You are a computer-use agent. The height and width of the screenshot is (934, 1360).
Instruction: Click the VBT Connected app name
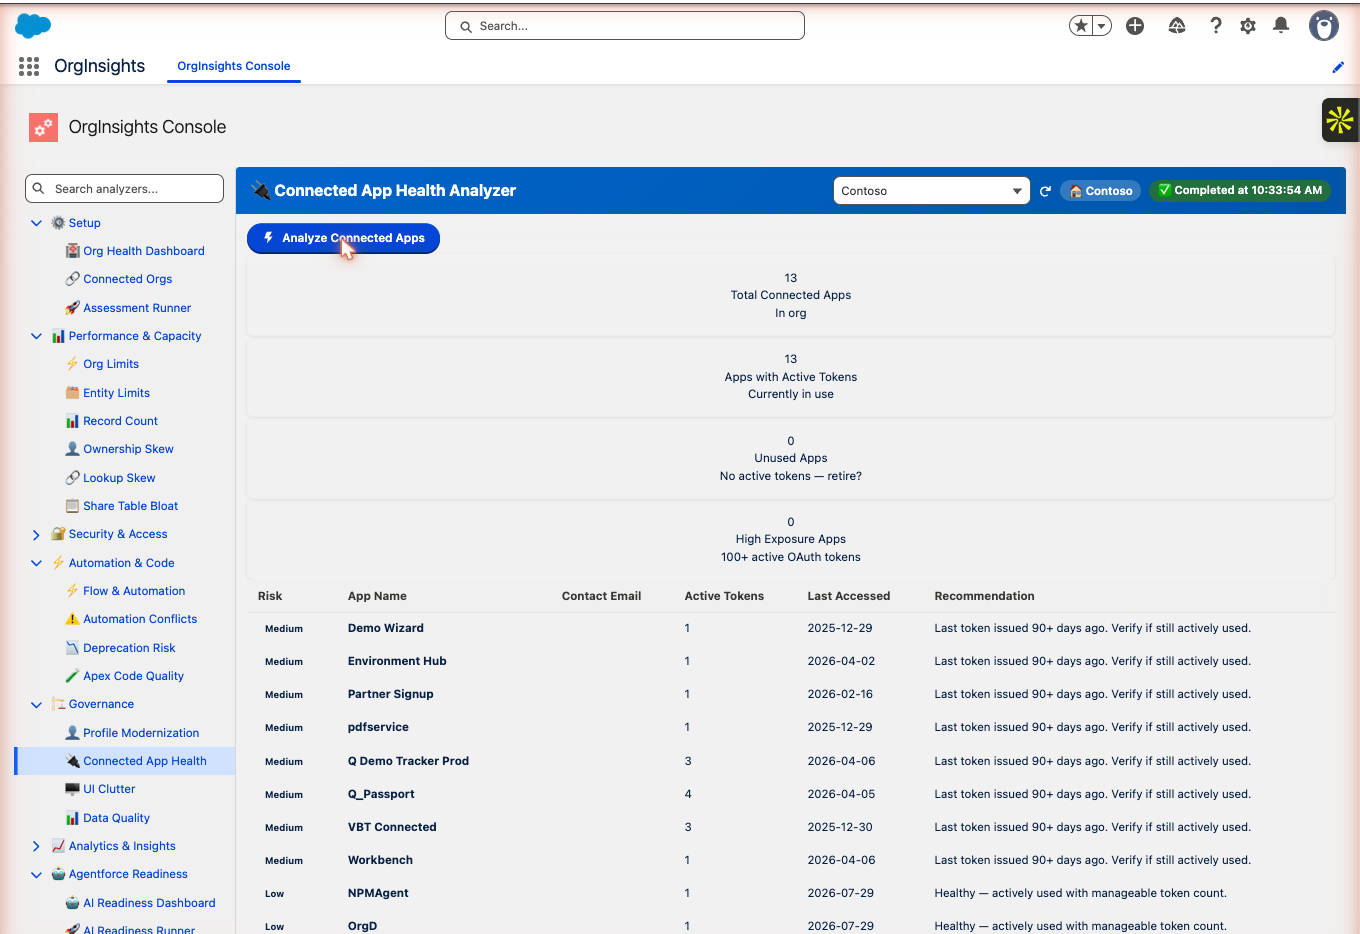(x=392, y=827)
